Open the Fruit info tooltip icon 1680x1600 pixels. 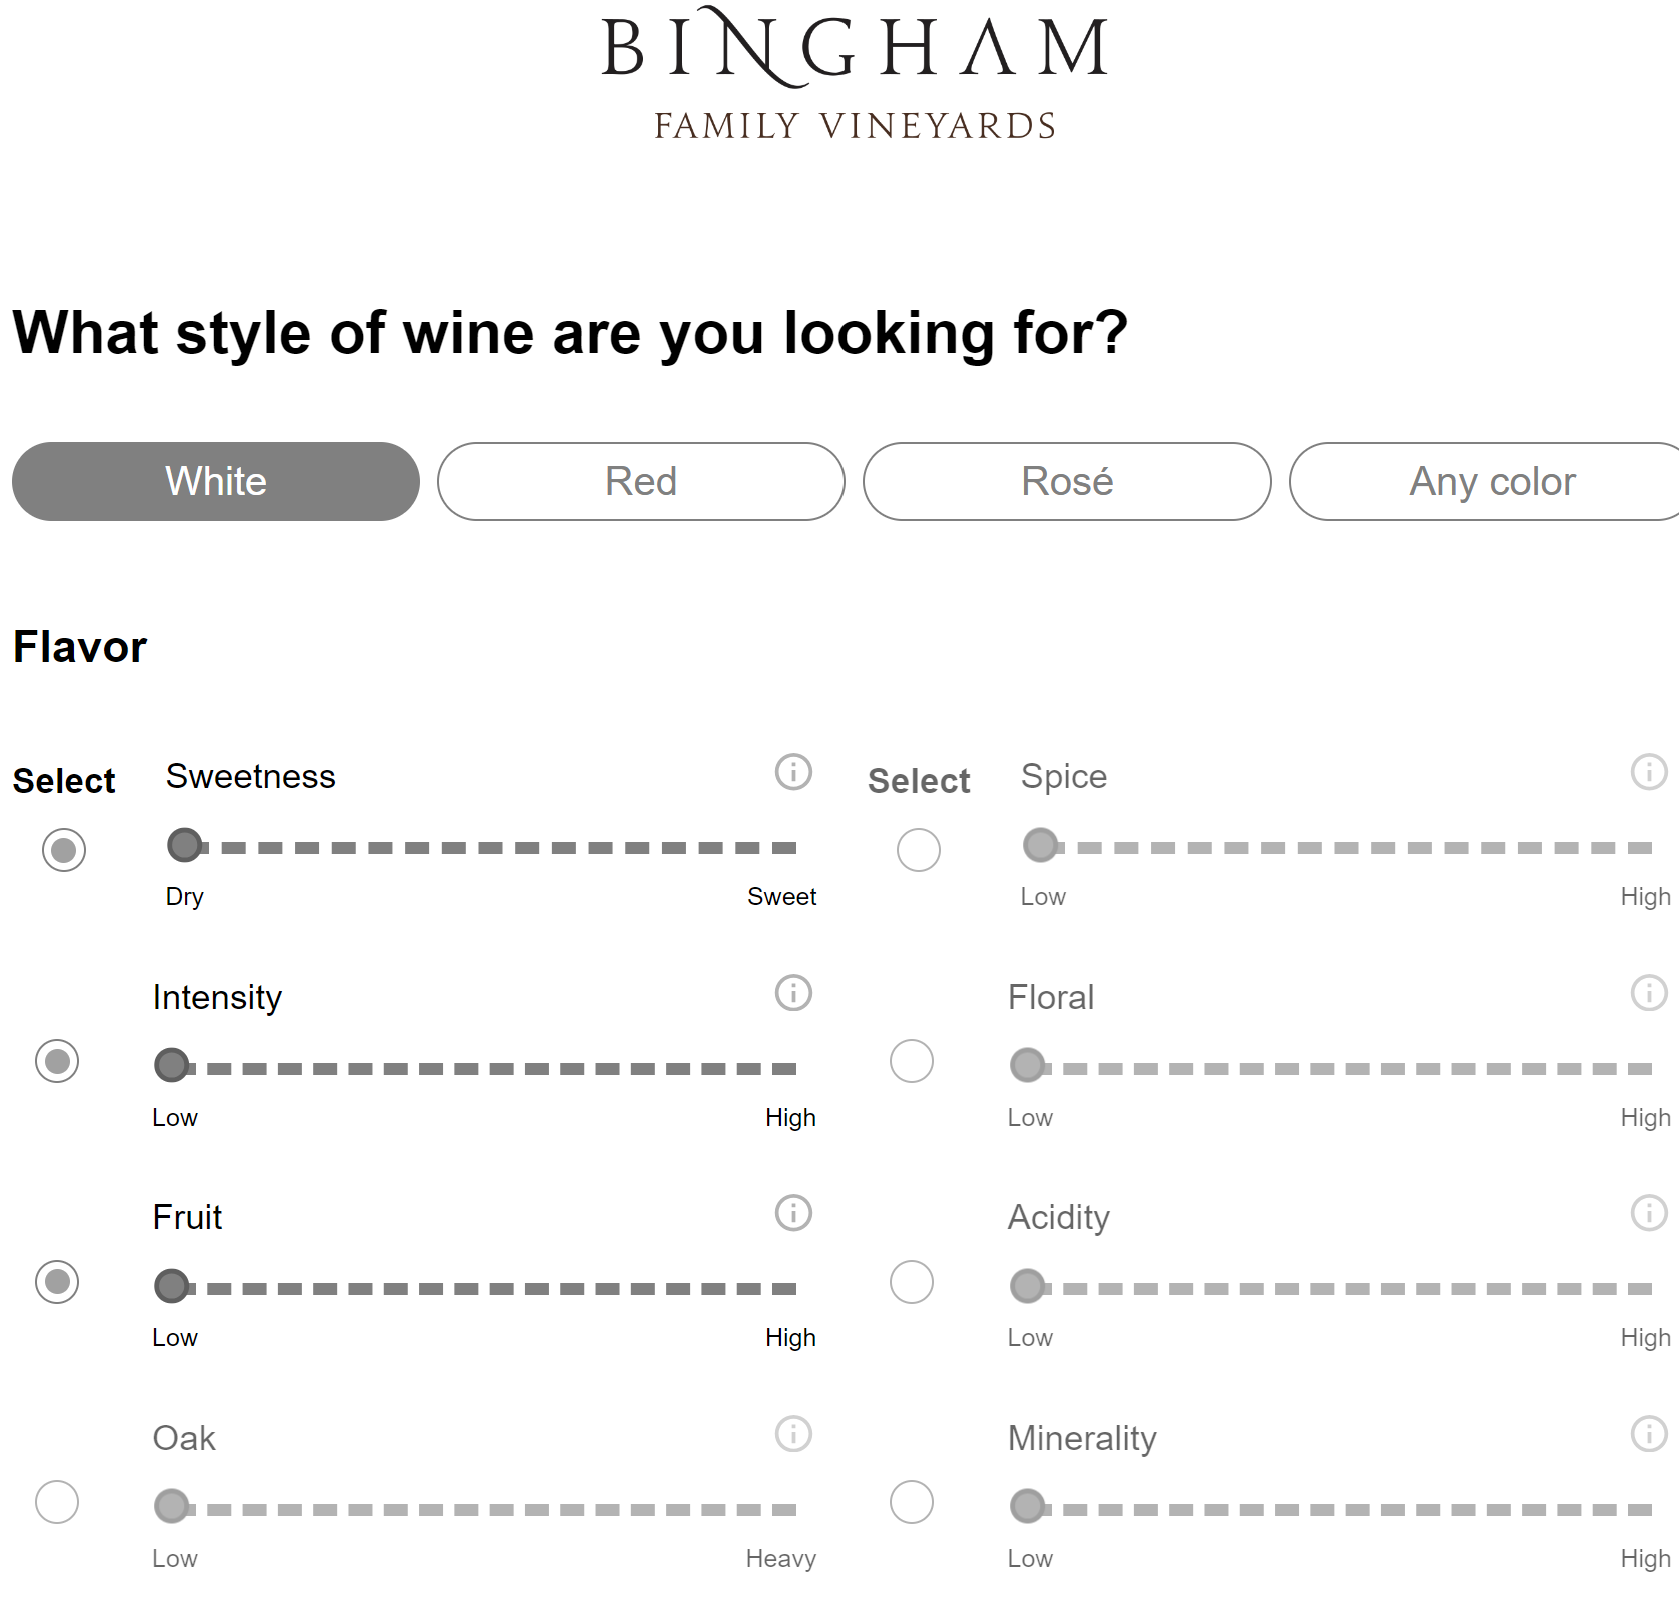(793, 1213)
